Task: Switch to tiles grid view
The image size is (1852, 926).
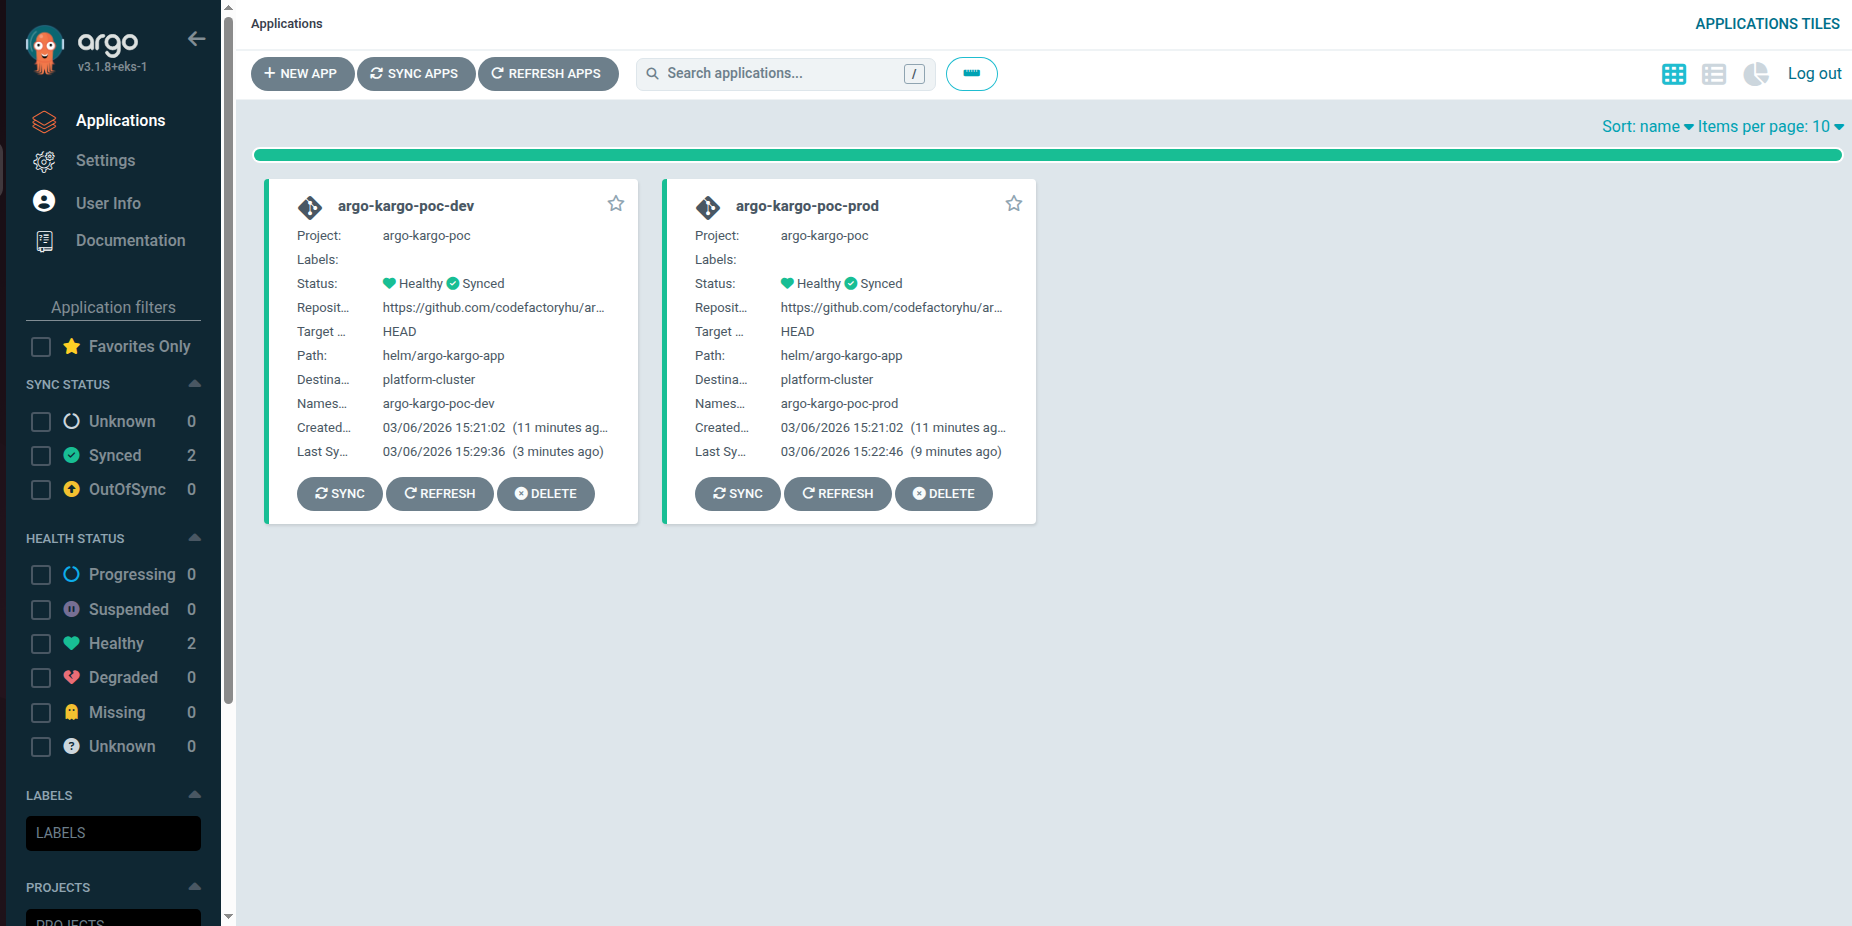Action: point(1674,74)
